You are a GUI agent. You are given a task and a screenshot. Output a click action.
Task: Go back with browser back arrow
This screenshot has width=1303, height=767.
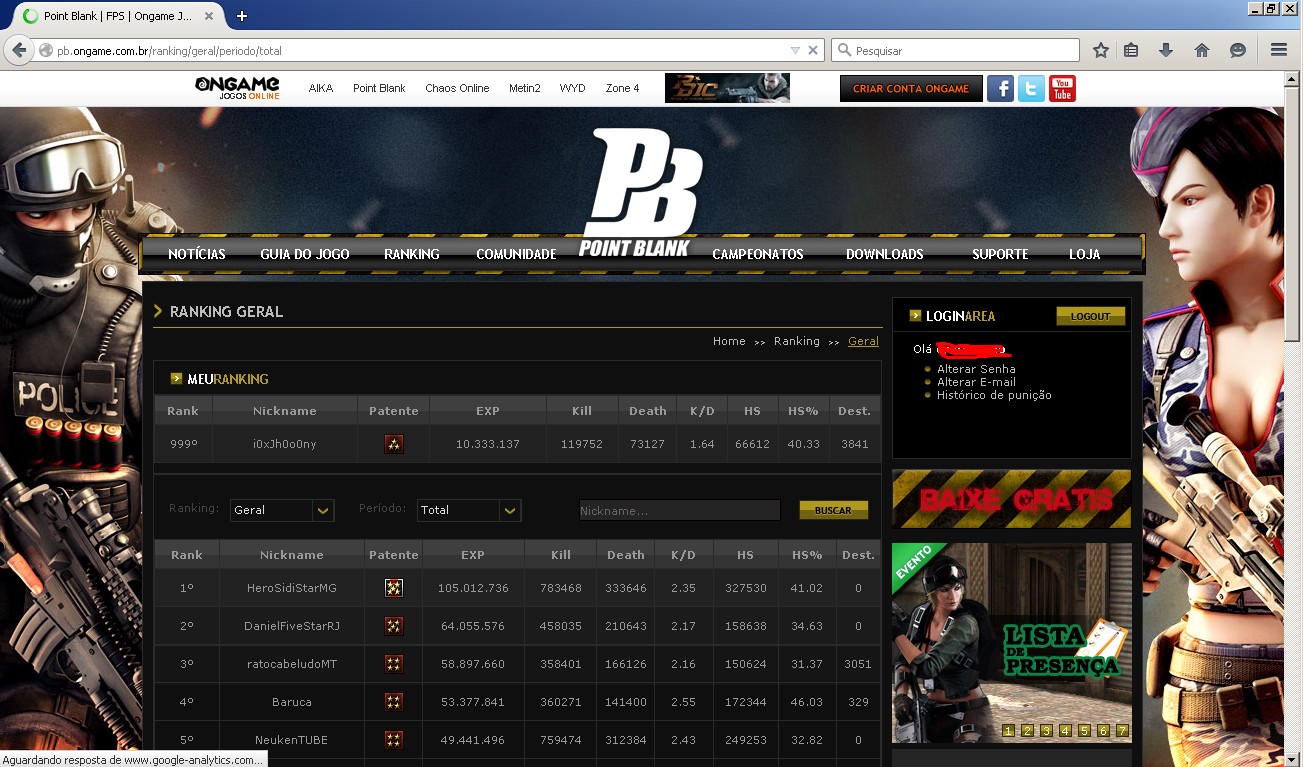click(x=18, y=50)
